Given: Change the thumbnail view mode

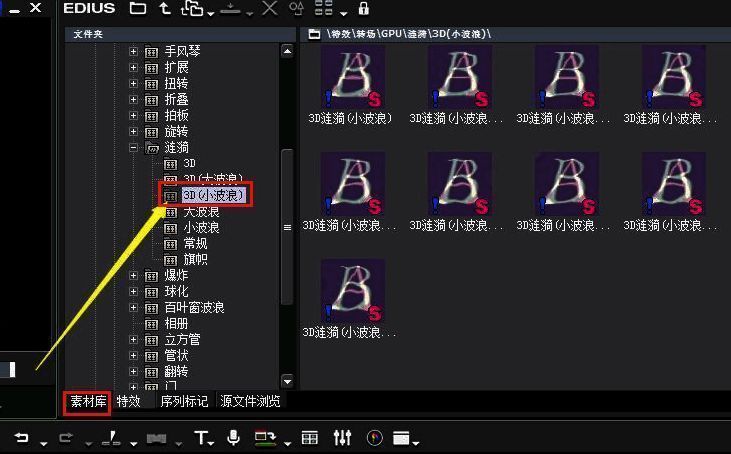Looking at the screenshot, I should tap(324, 8).
